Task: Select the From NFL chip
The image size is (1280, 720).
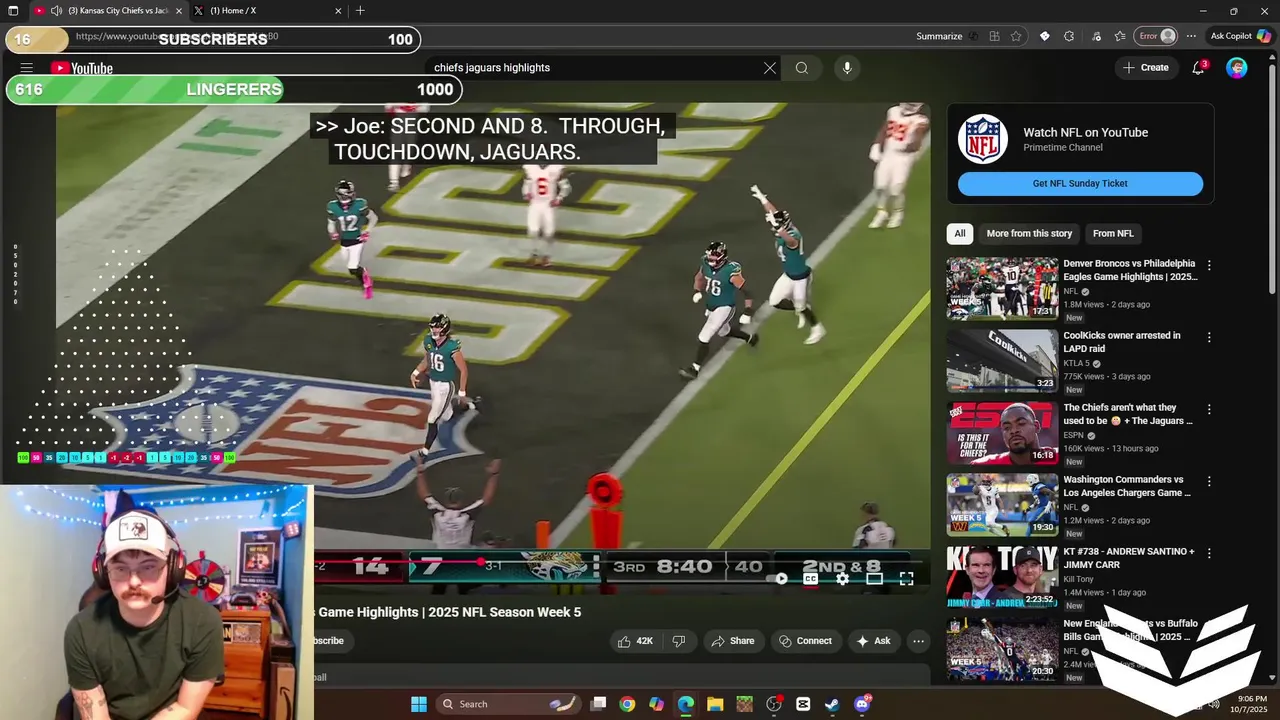Action: pos(1113,233)
